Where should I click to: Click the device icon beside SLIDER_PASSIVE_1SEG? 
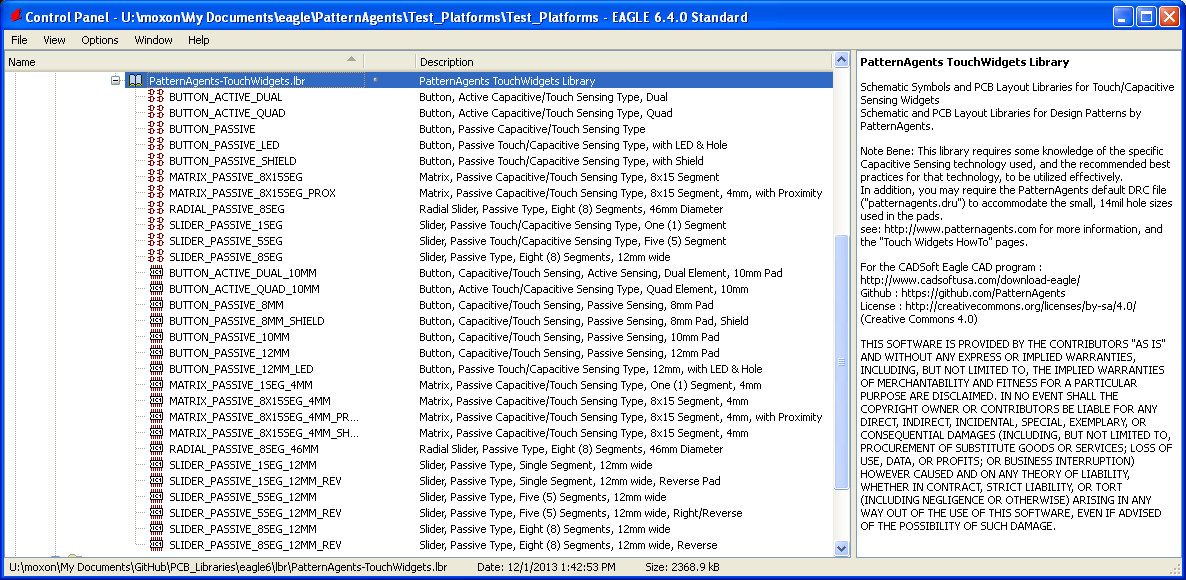coord(156,225)
